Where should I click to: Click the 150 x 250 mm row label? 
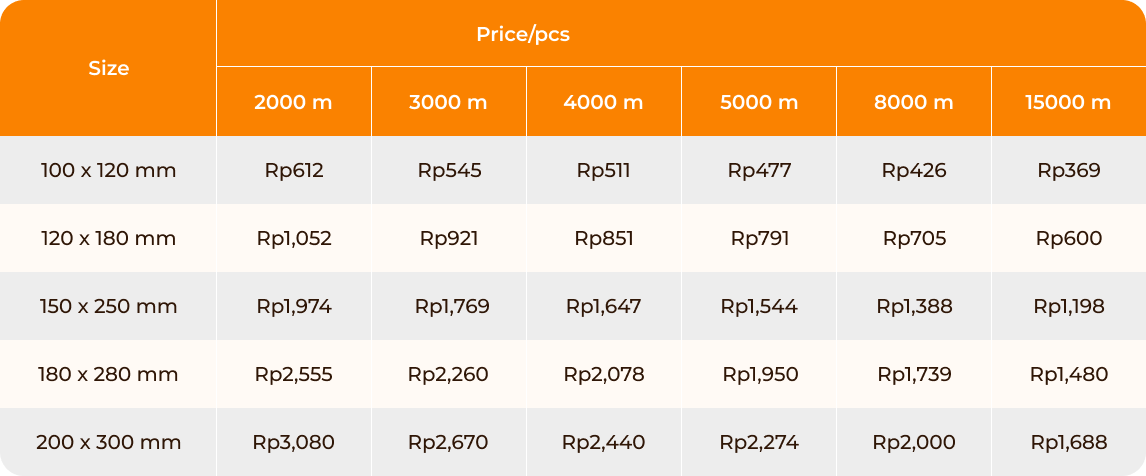coord(108,306)
